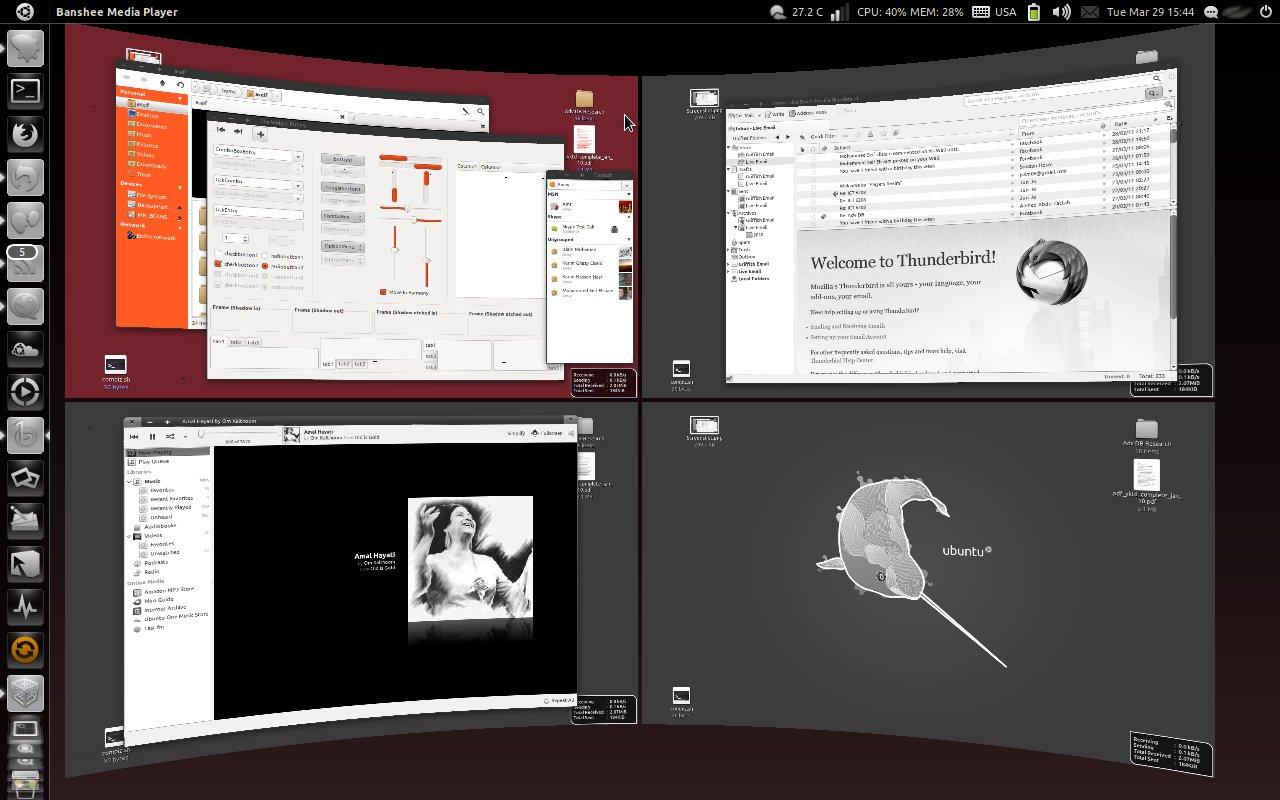This screenshot has width=1280, height=800.
Task: Click Back arrow in Nautilus file browser
Action: pyautogui.click(x=127, y=79)
